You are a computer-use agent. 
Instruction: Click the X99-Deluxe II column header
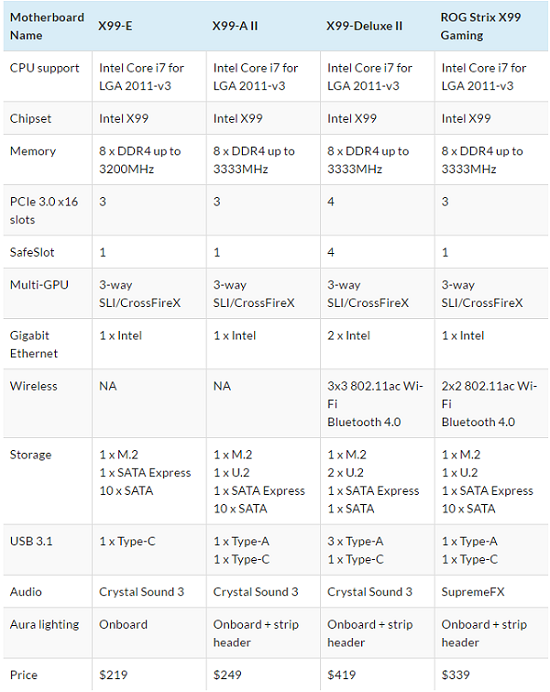pos(364,26)
